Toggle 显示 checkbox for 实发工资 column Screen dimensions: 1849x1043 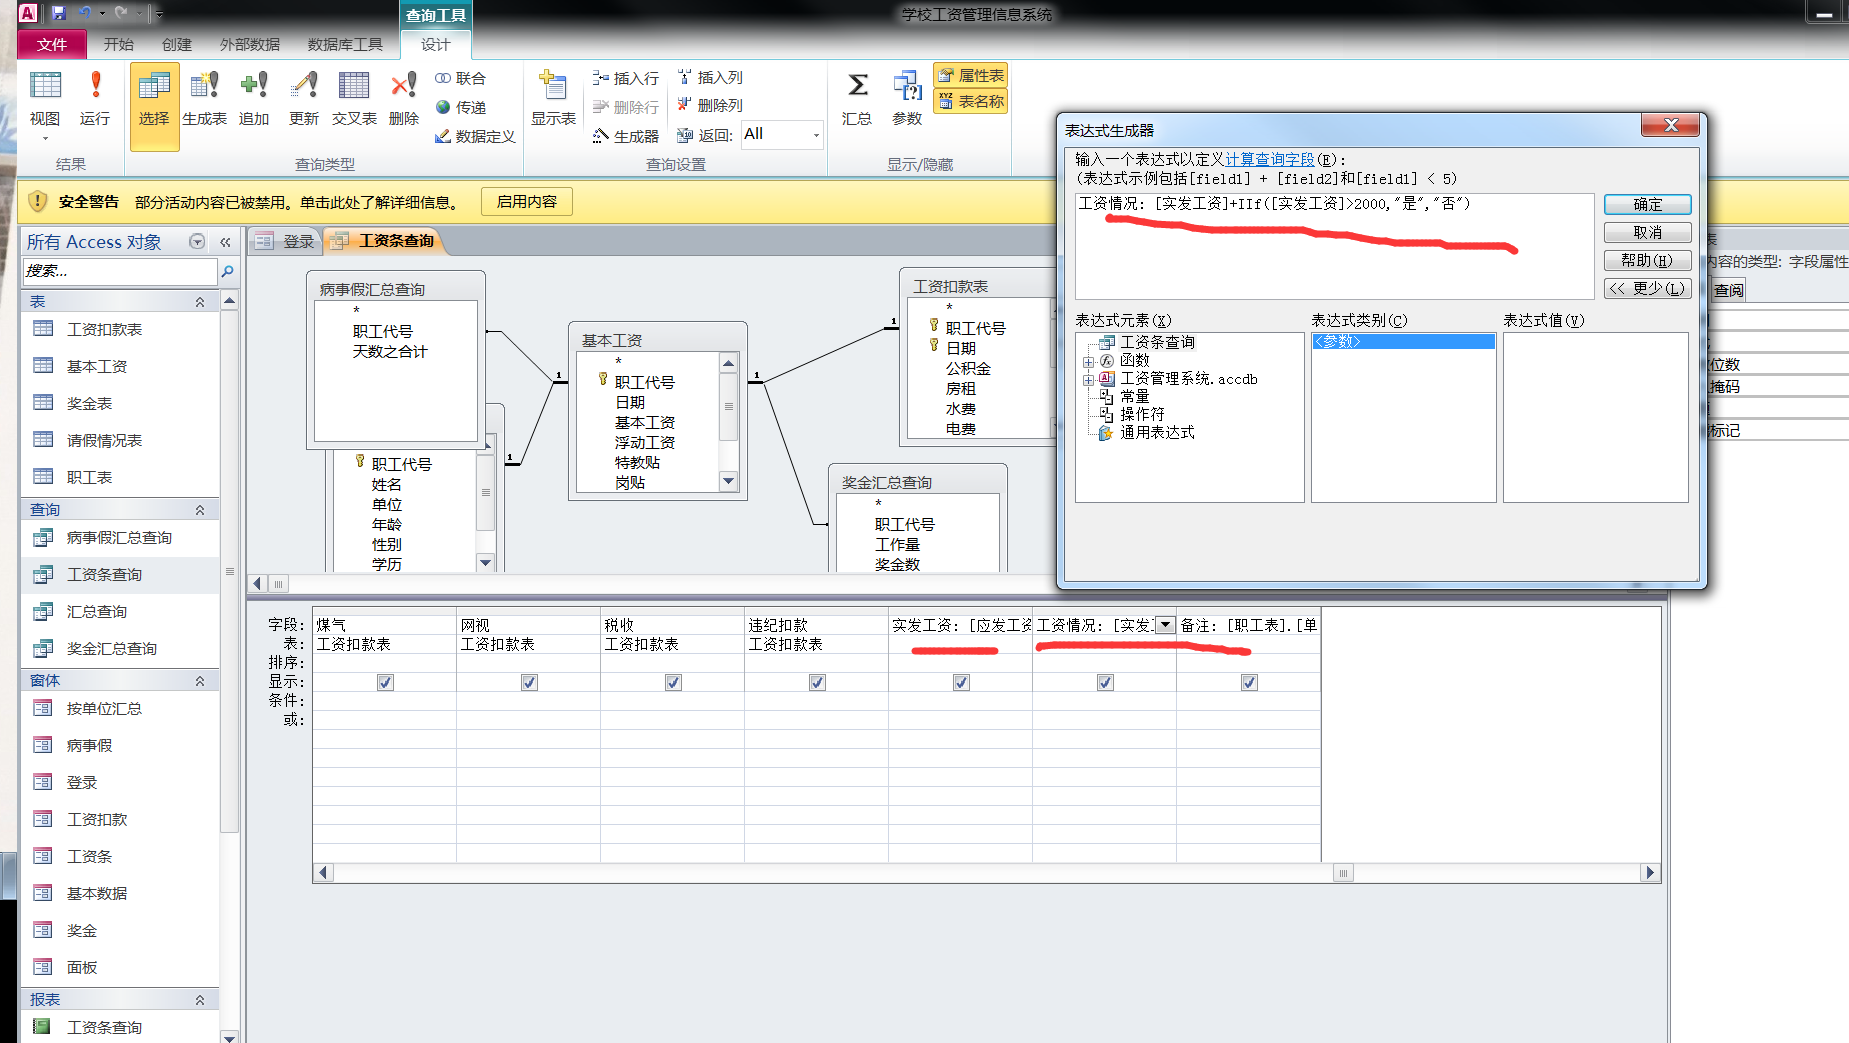[x=961, y=682]
